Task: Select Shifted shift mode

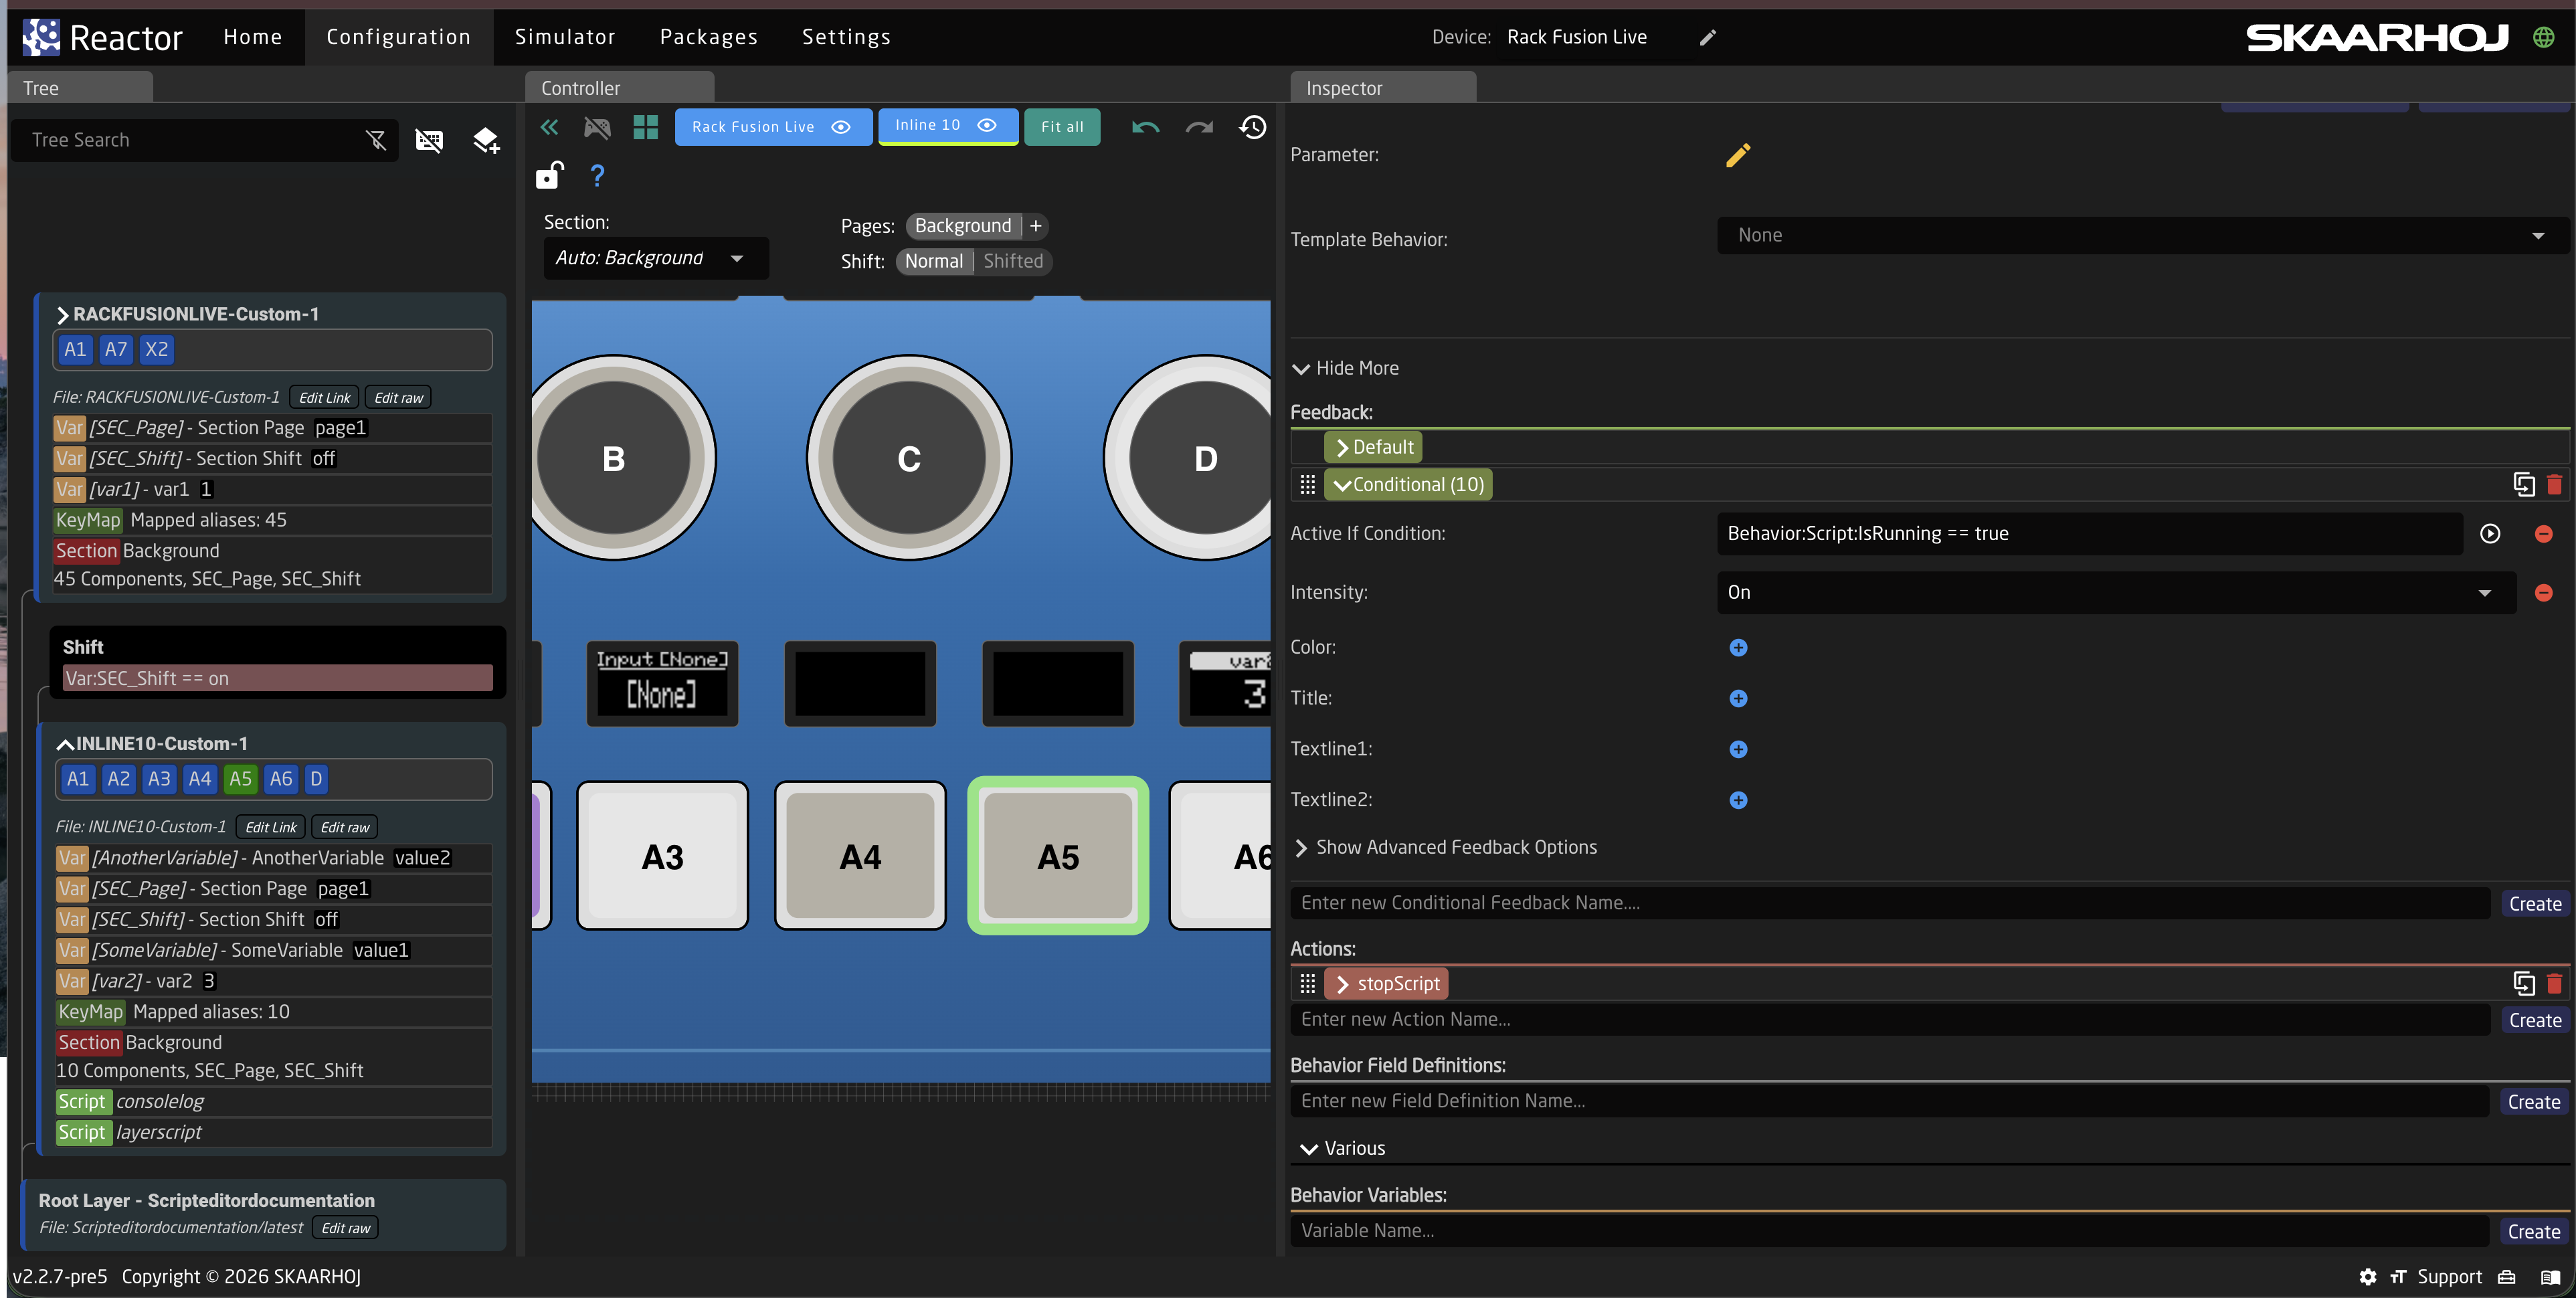Action: (1013, 261)
